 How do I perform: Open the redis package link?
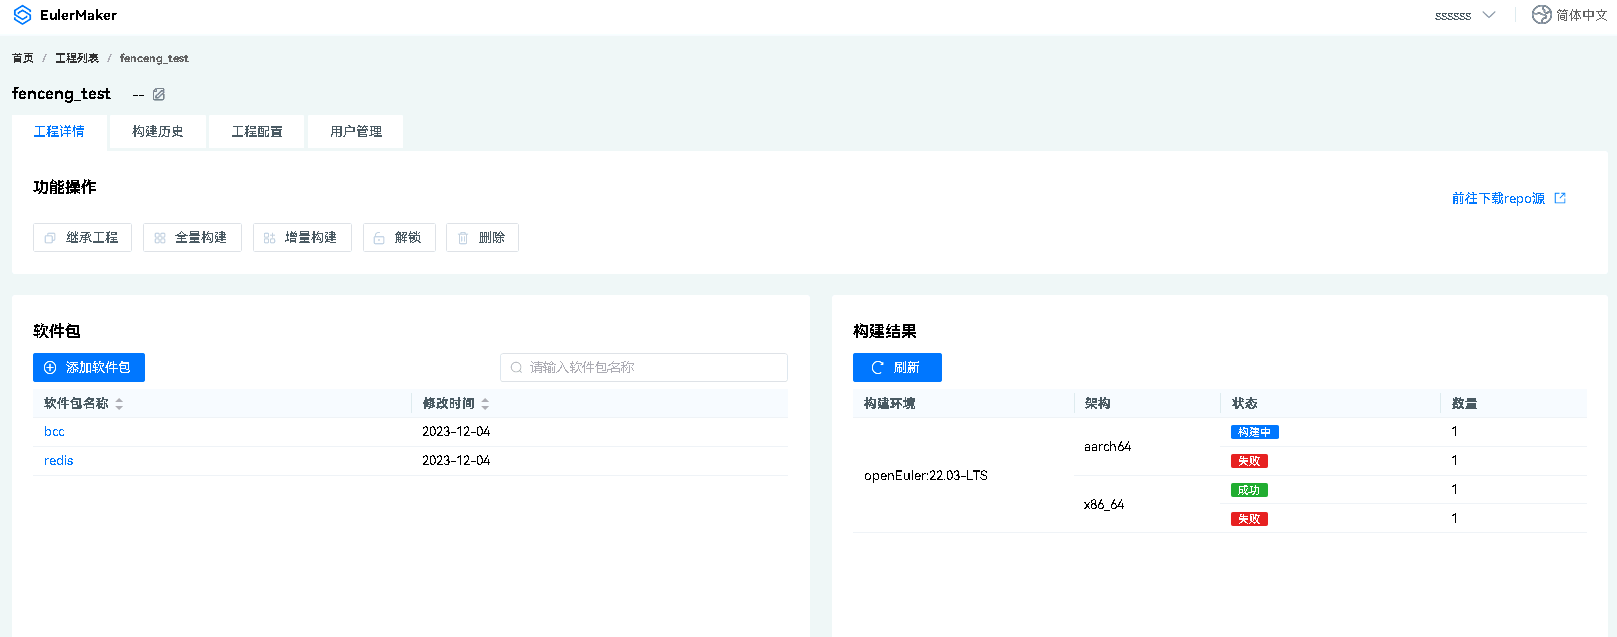point(59,461)
